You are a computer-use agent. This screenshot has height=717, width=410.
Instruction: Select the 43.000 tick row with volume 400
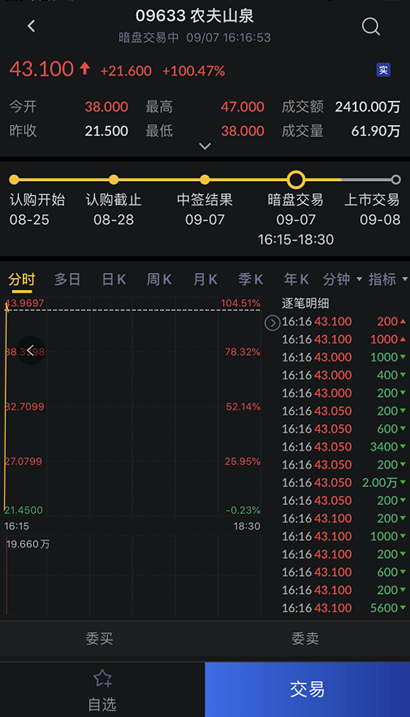344,375
